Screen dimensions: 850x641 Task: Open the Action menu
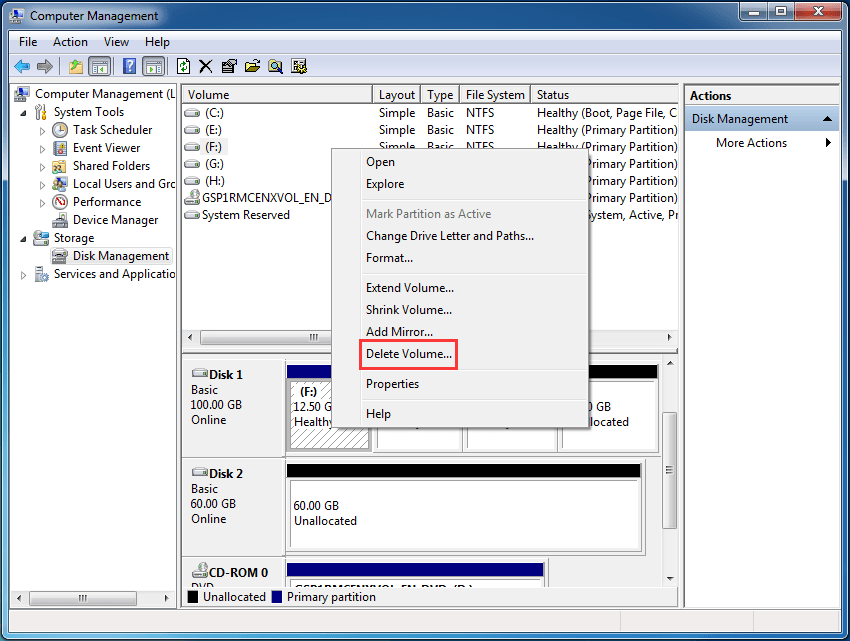click(70, 42)
